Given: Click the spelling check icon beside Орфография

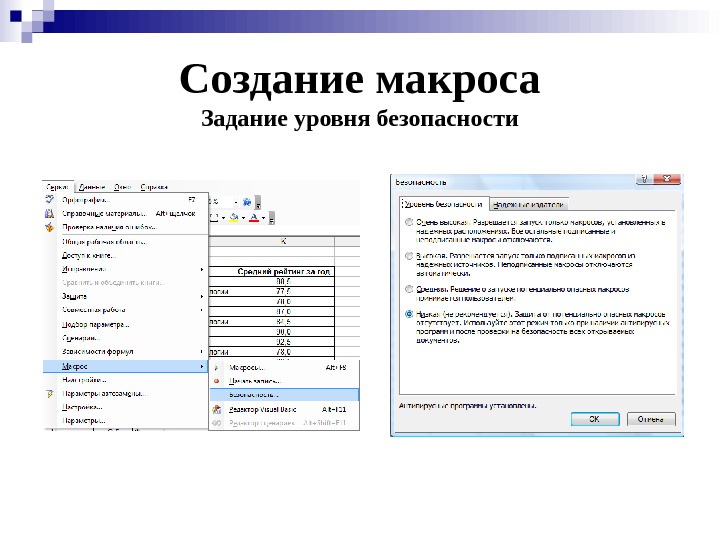Looking at the screenshot, I should [x=50, y=200].
